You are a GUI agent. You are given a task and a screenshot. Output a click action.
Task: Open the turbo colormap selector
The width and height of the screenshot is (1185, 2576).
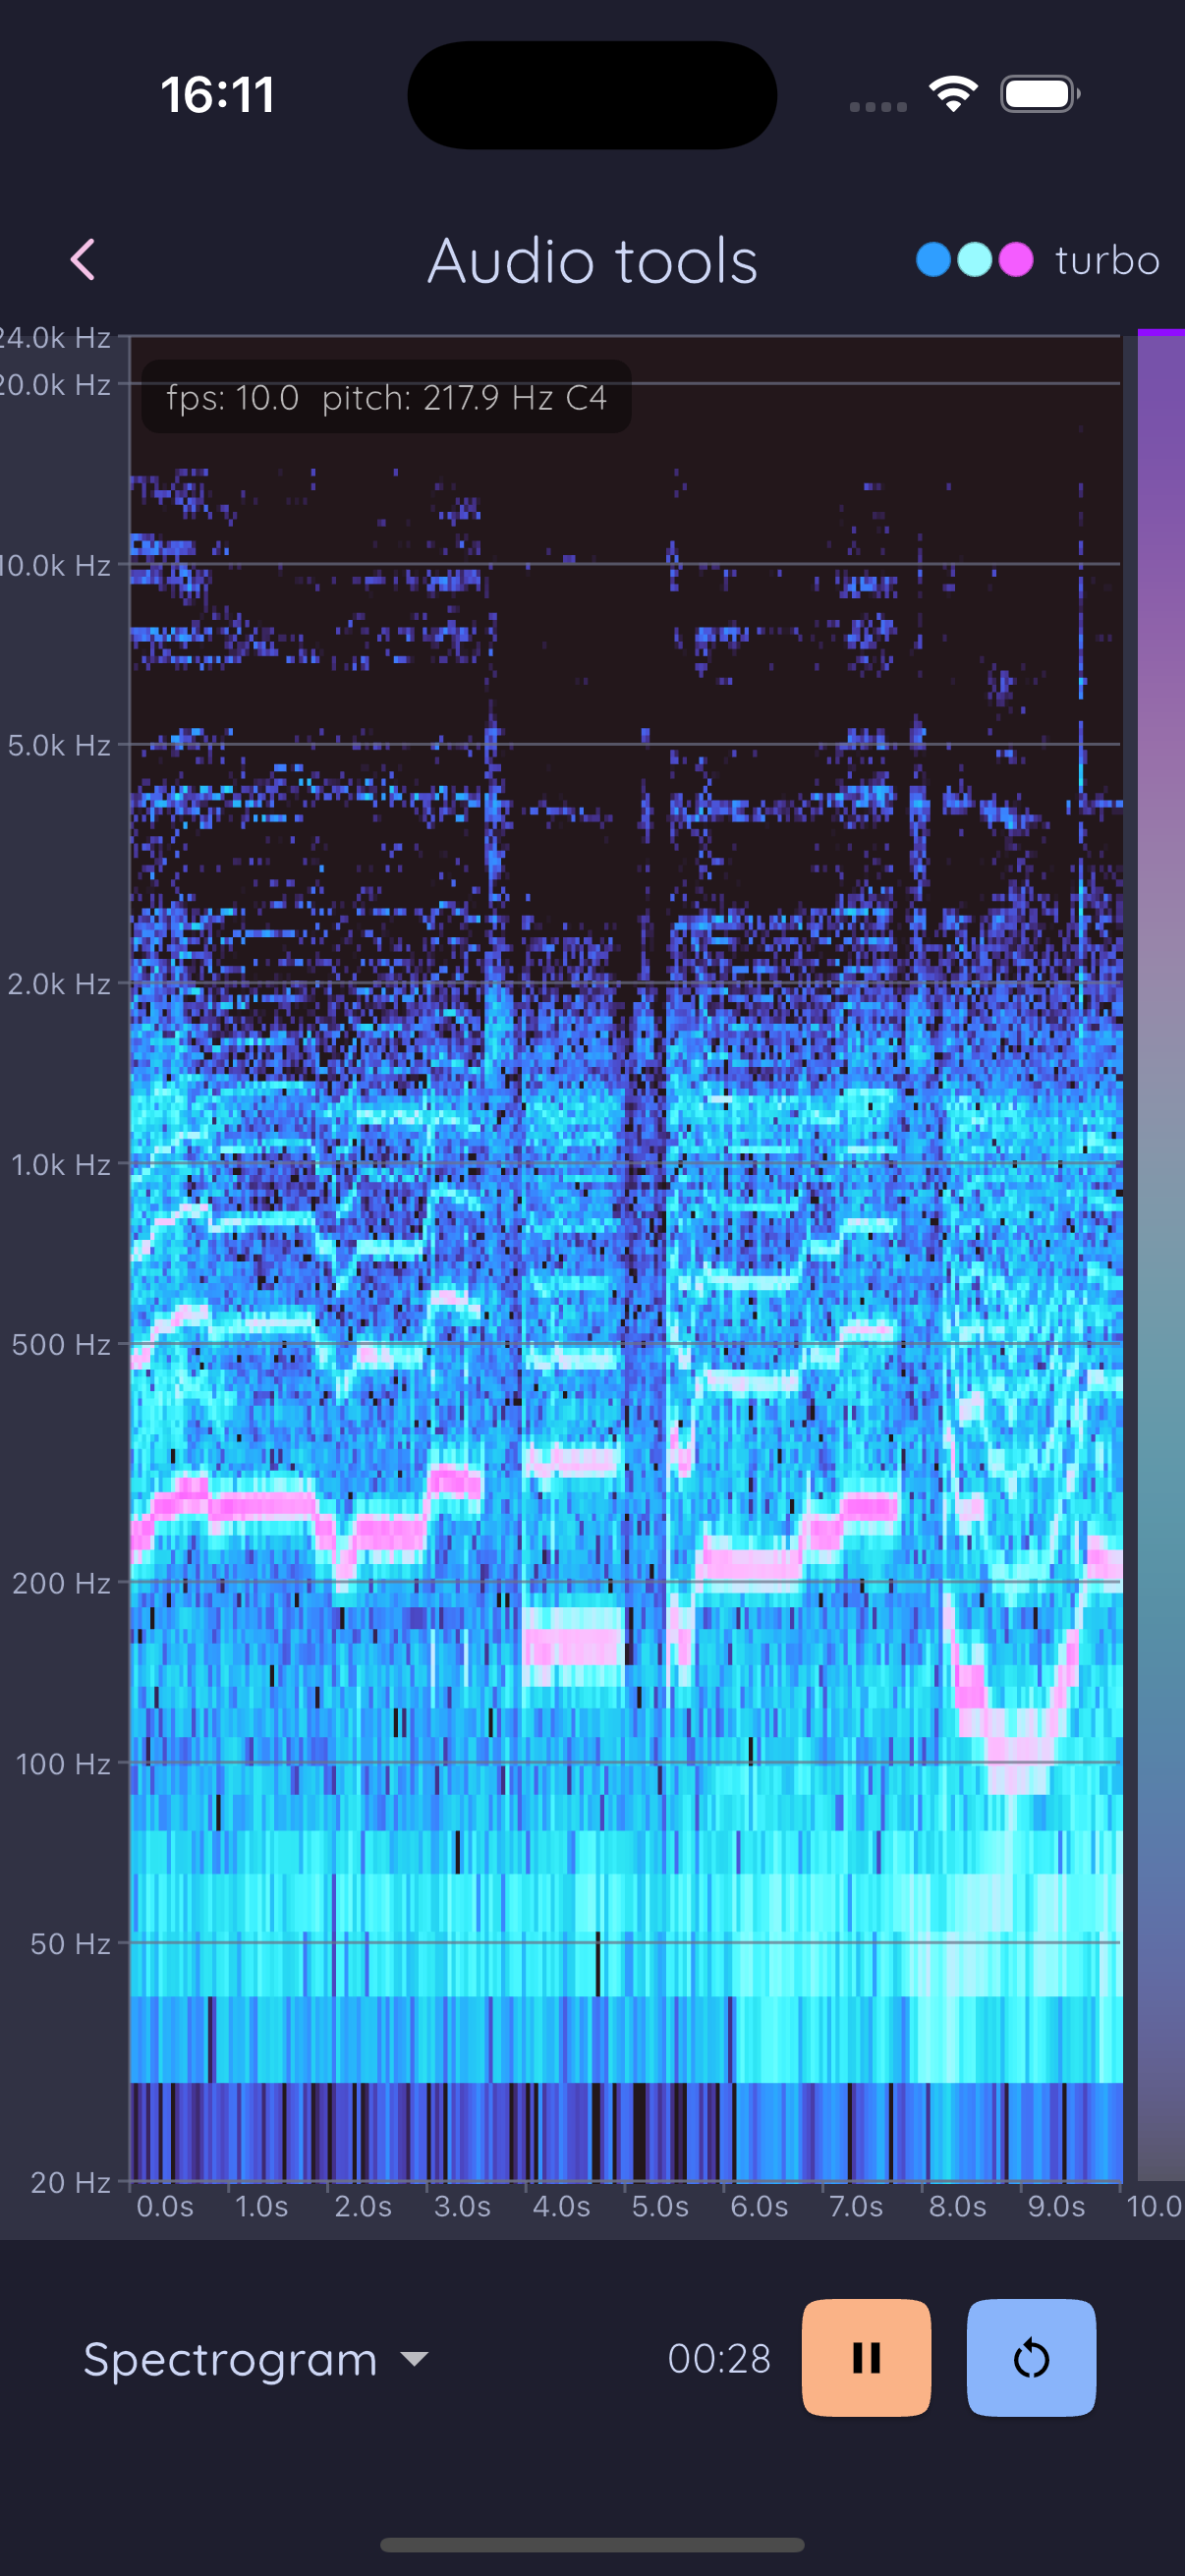(x=1106, y=260)
